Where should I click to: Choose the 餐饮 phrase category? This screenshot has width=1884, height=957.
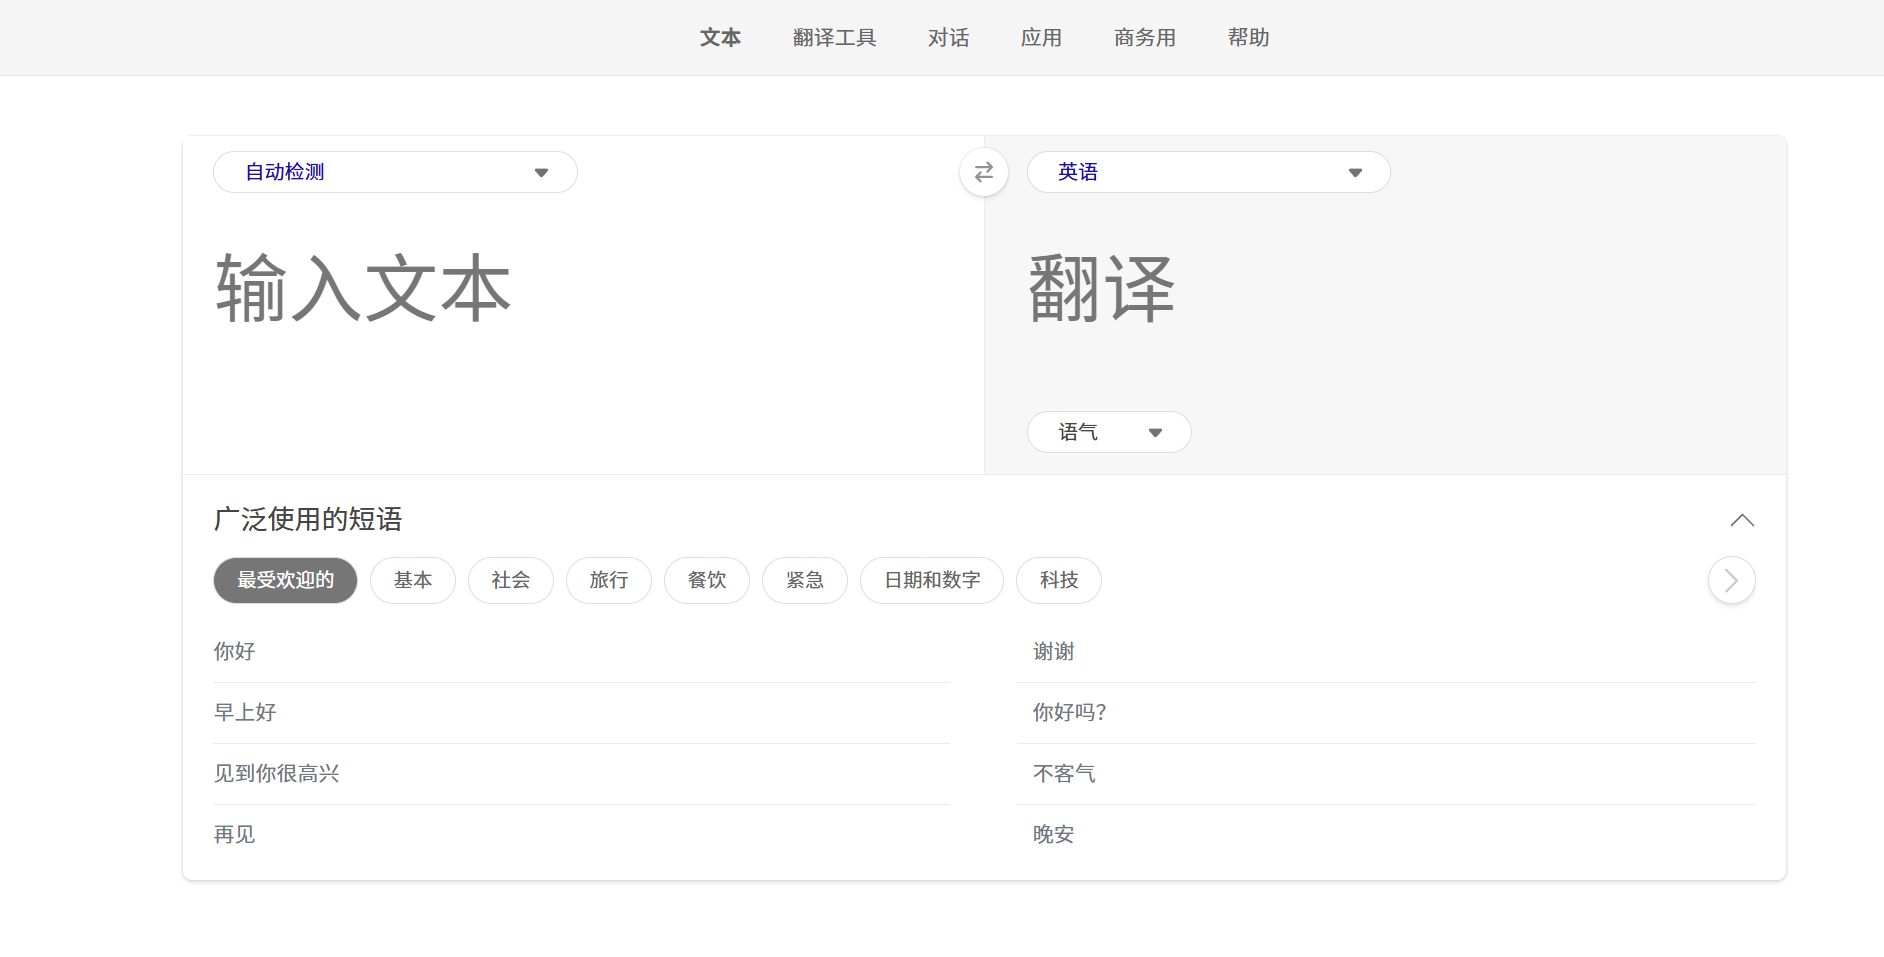(x=706, y=580)
